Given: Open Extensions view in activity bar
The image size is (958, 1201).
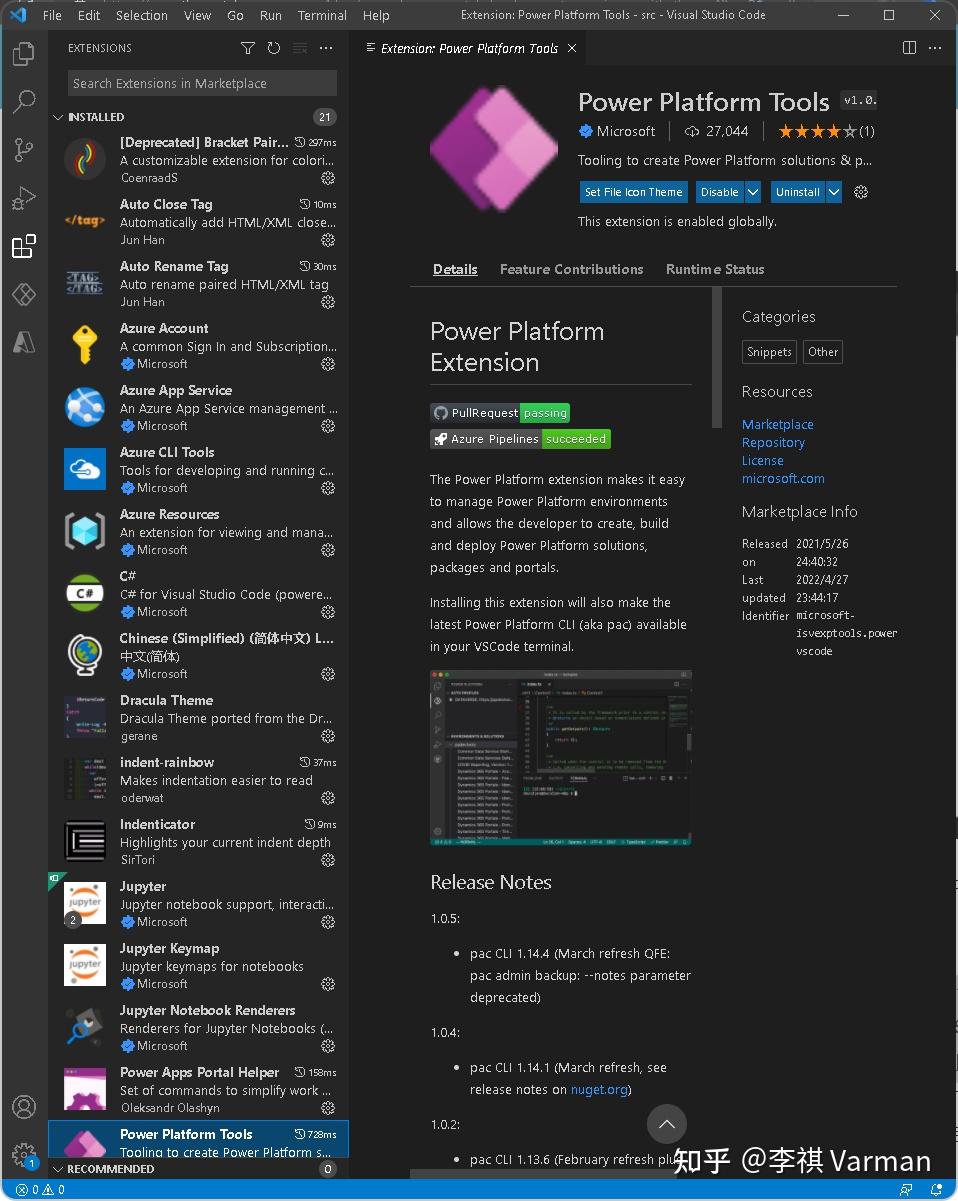Looking at the screenshot, I should [24, 246].
